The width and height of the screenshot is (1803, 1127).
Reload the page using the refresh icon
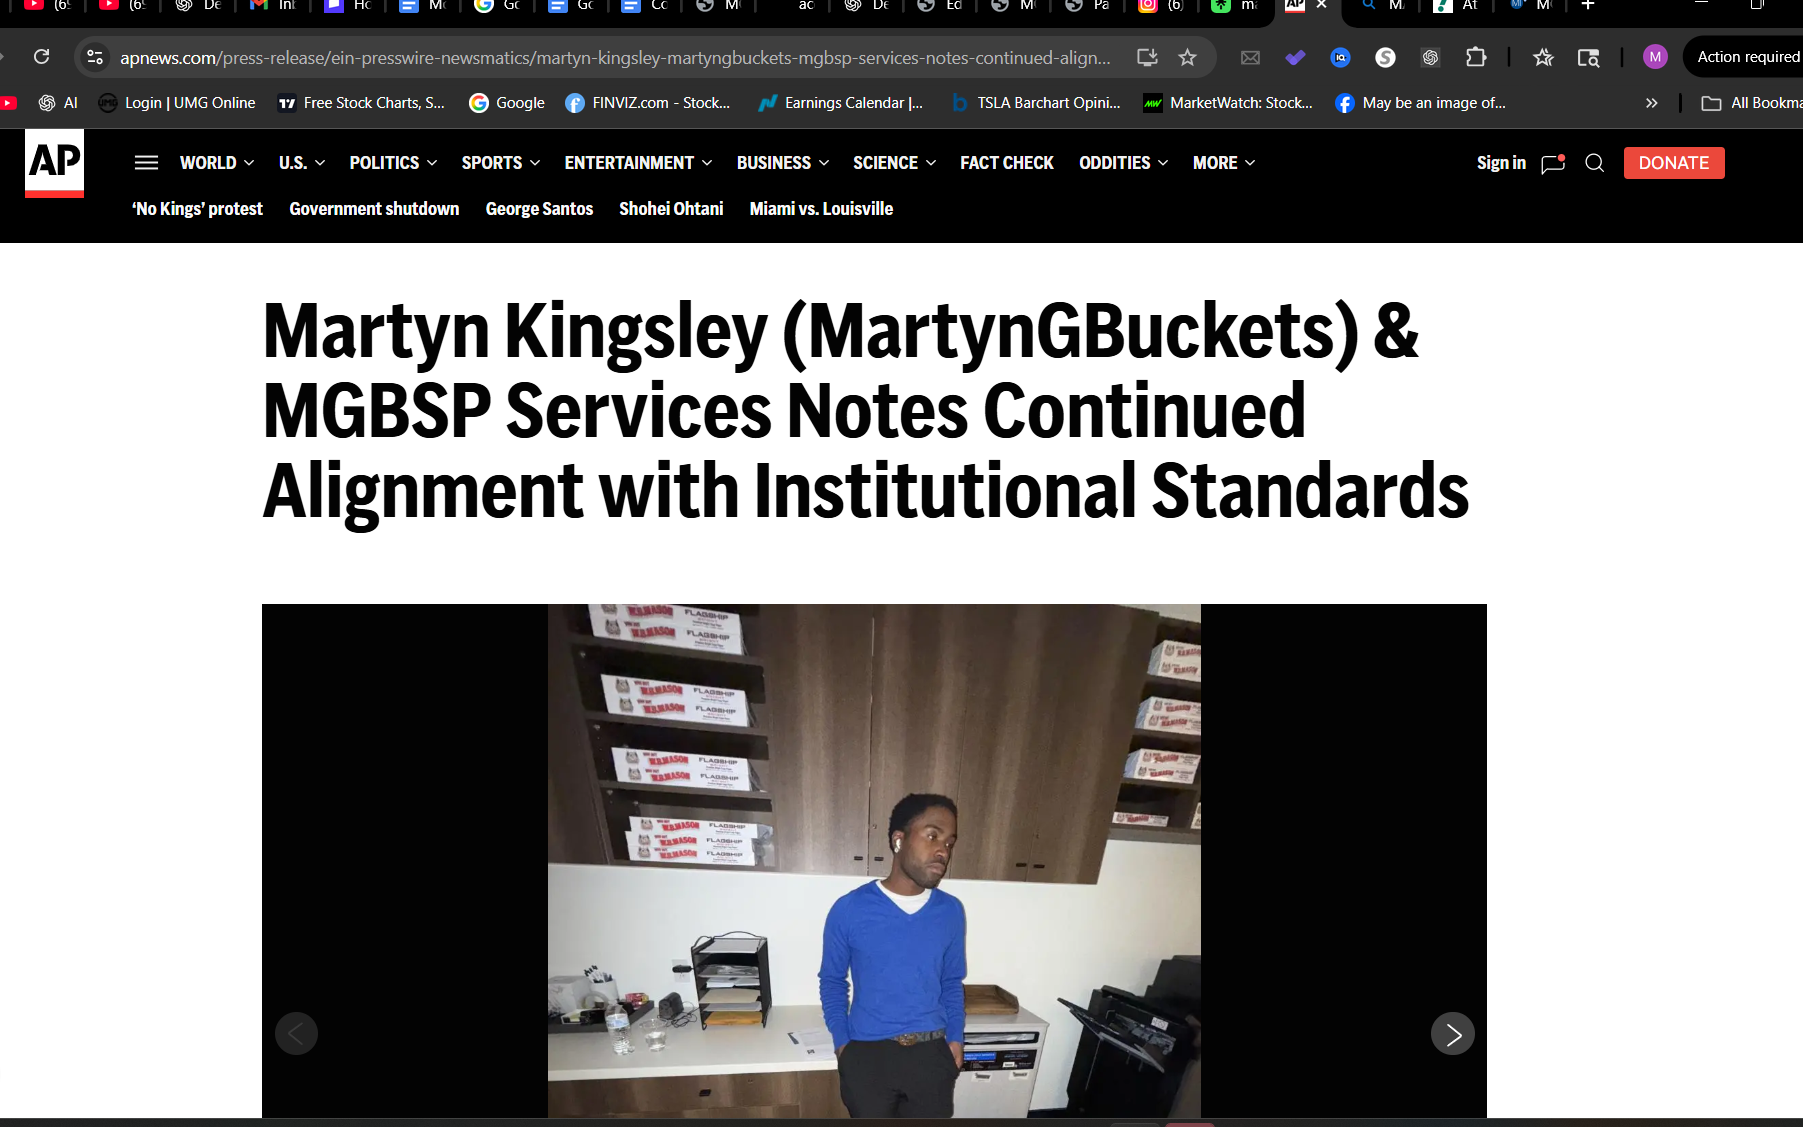pyautogui.click(x=41, y=57)
